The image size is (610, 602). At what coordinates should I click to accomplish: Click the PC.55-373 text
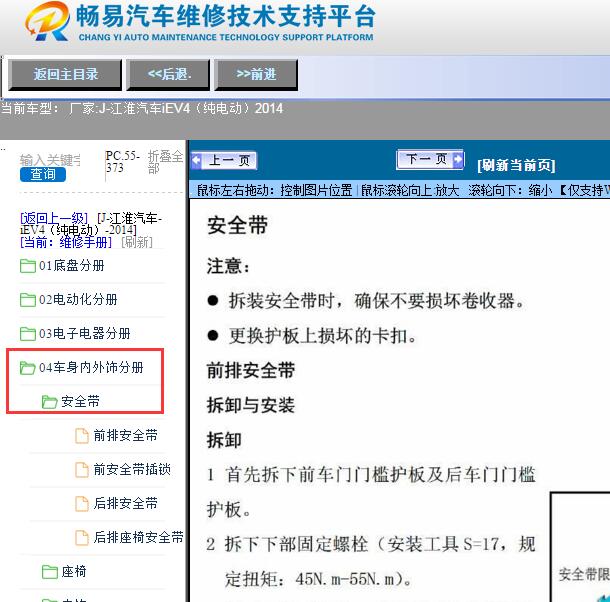coord(123,161)
